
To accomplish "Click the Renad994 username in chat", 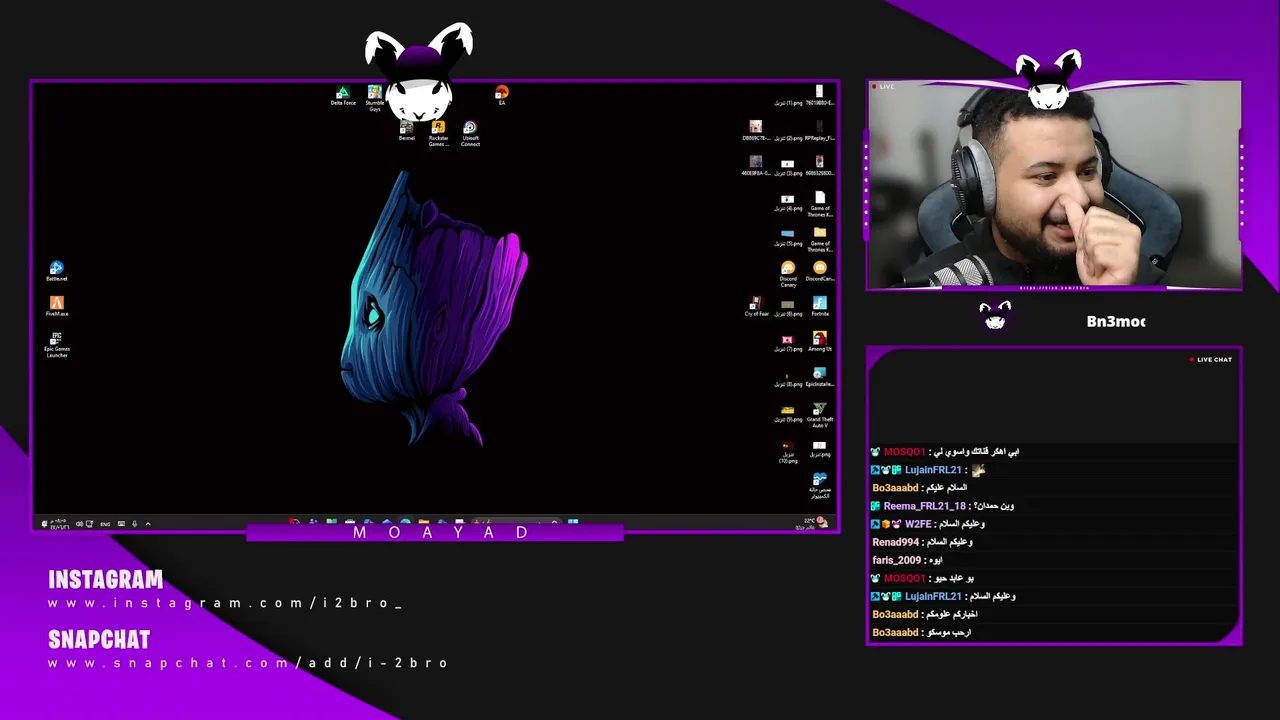I will pos(896,542).
